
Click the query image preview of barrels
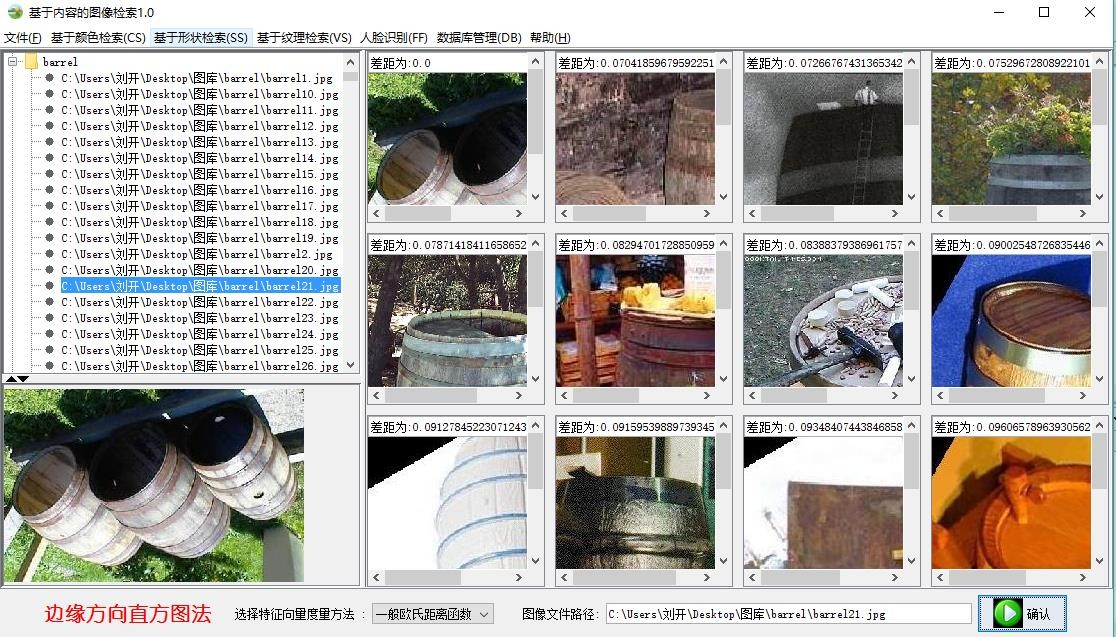154,485
